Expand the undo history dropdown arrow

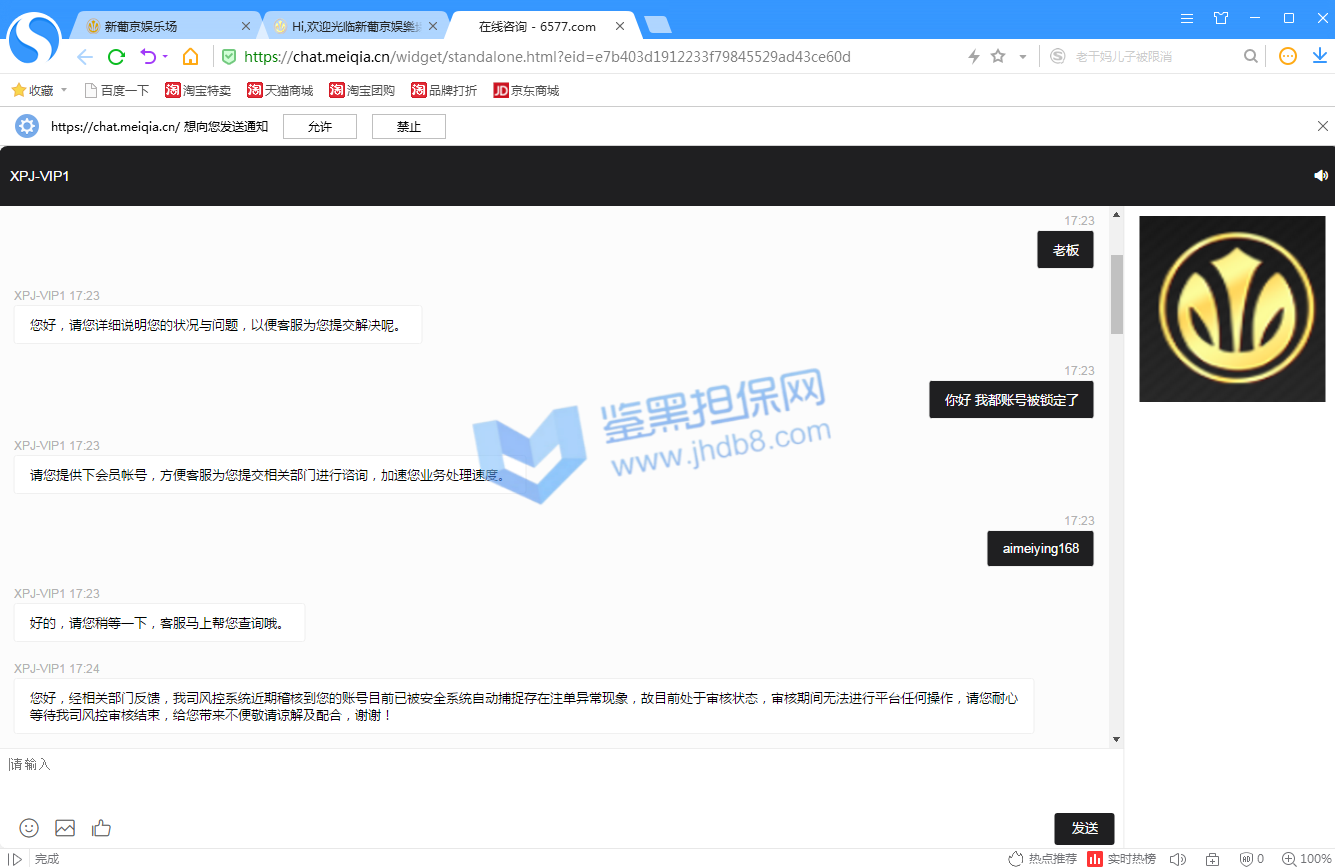pyautogui.click(x=165, y=57)
